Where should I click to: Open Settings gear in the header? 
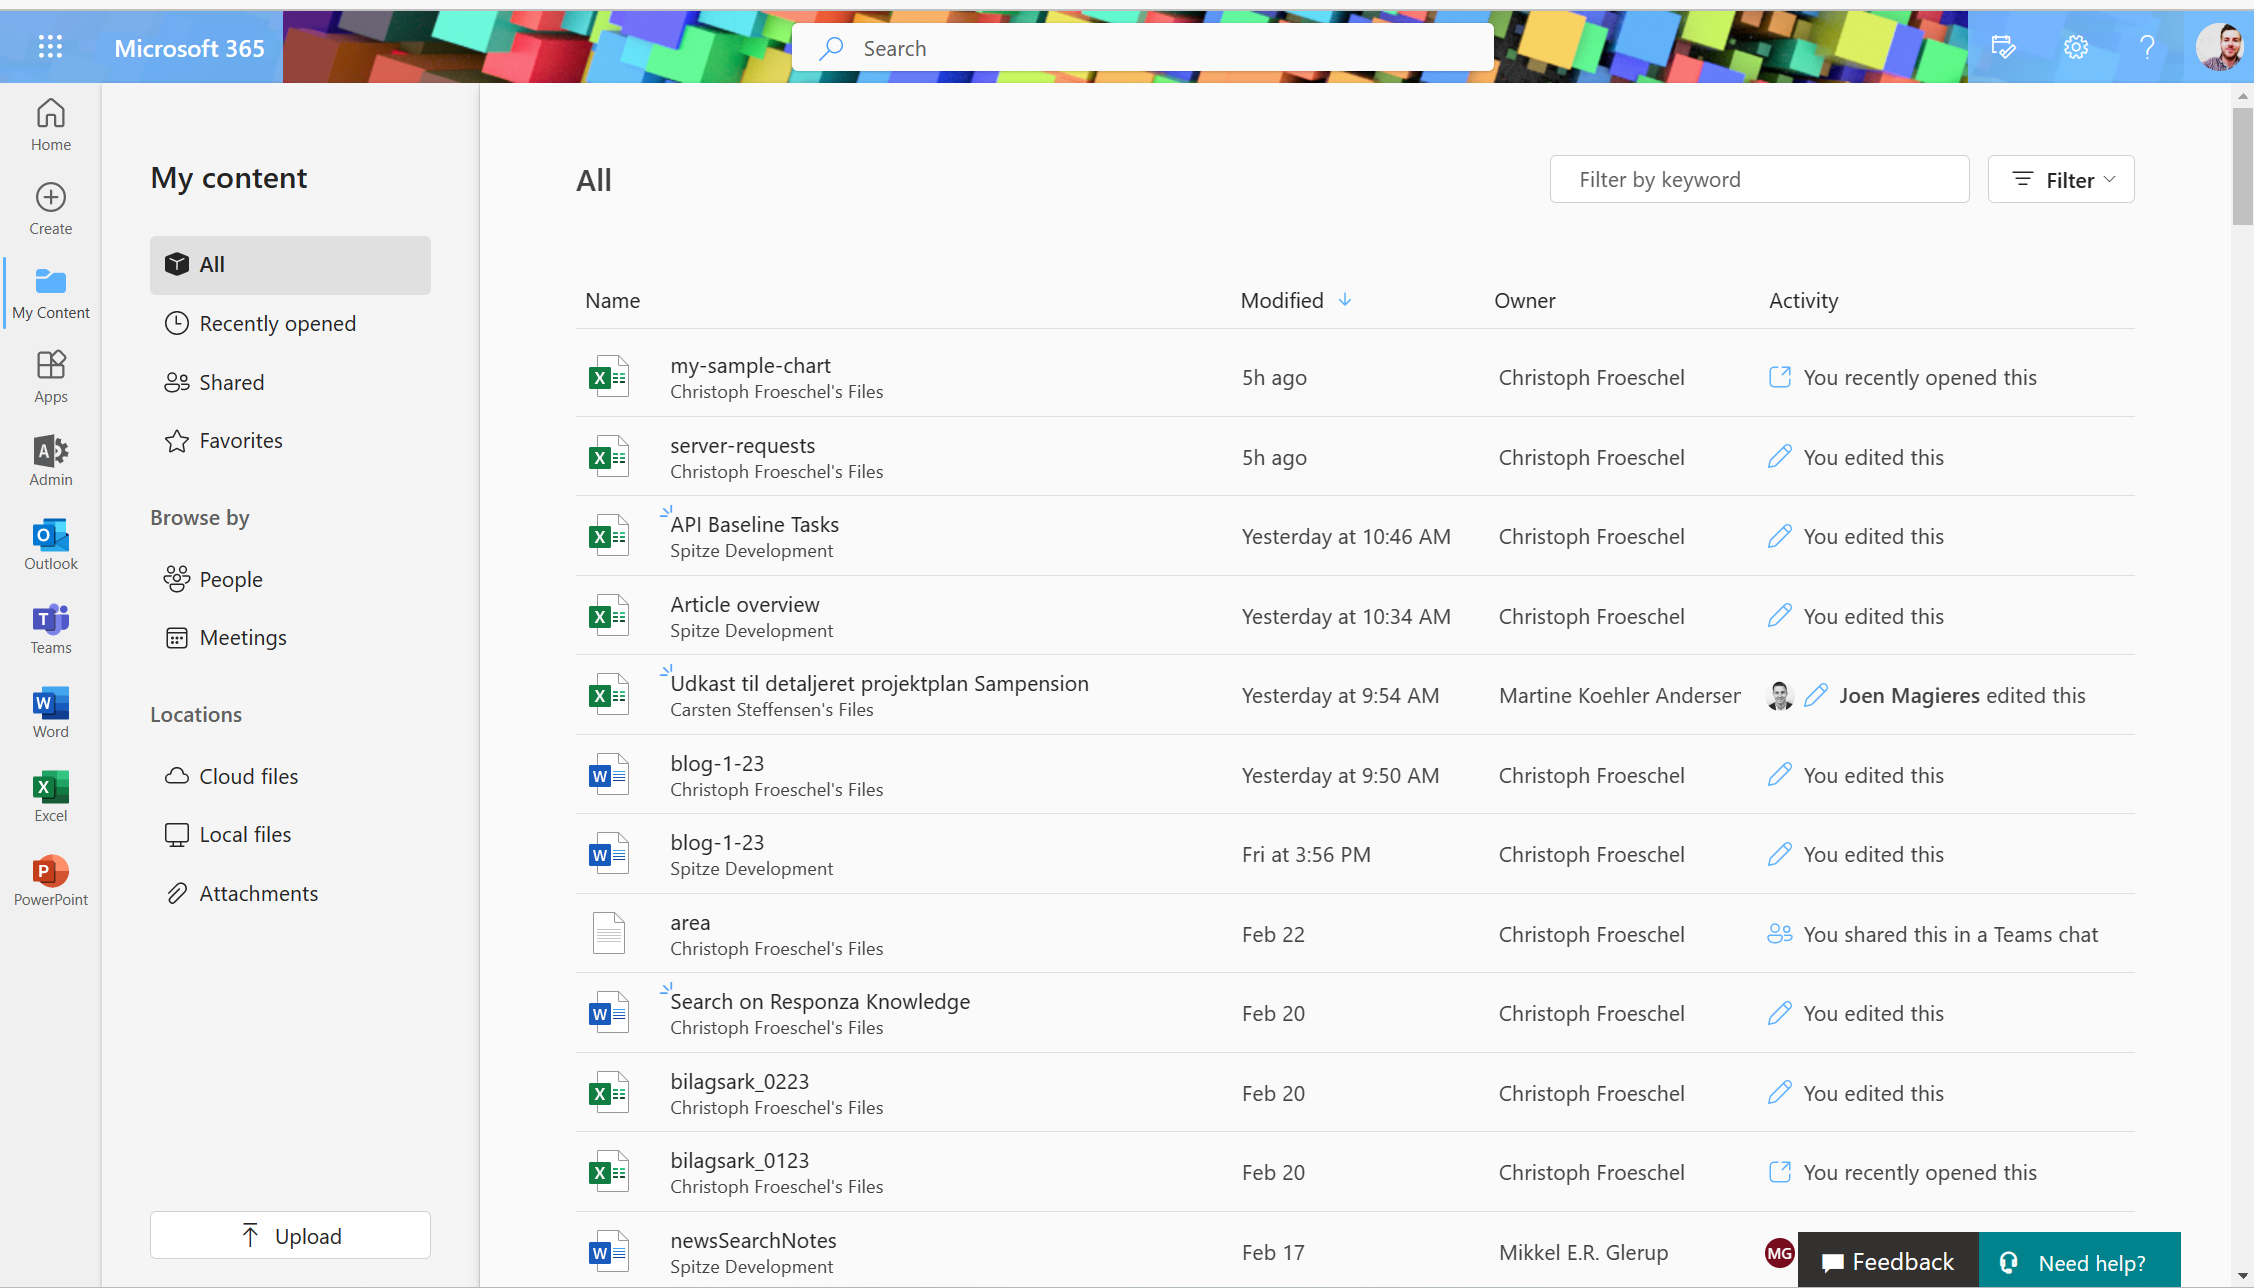point(2076,47)
